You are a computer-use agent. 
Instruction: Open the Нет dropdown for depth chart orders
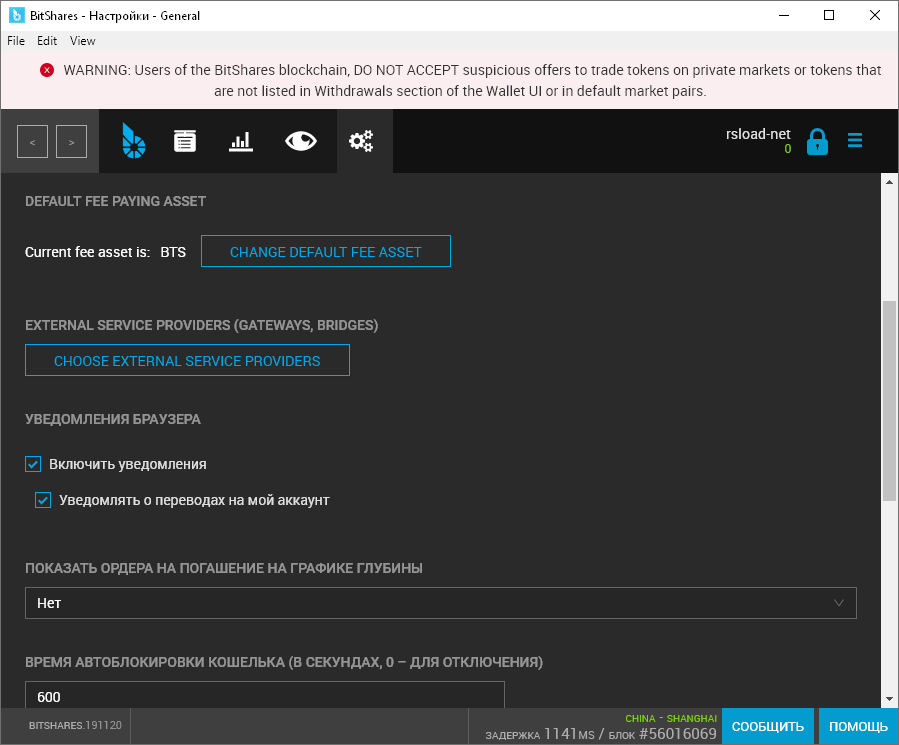440,603
